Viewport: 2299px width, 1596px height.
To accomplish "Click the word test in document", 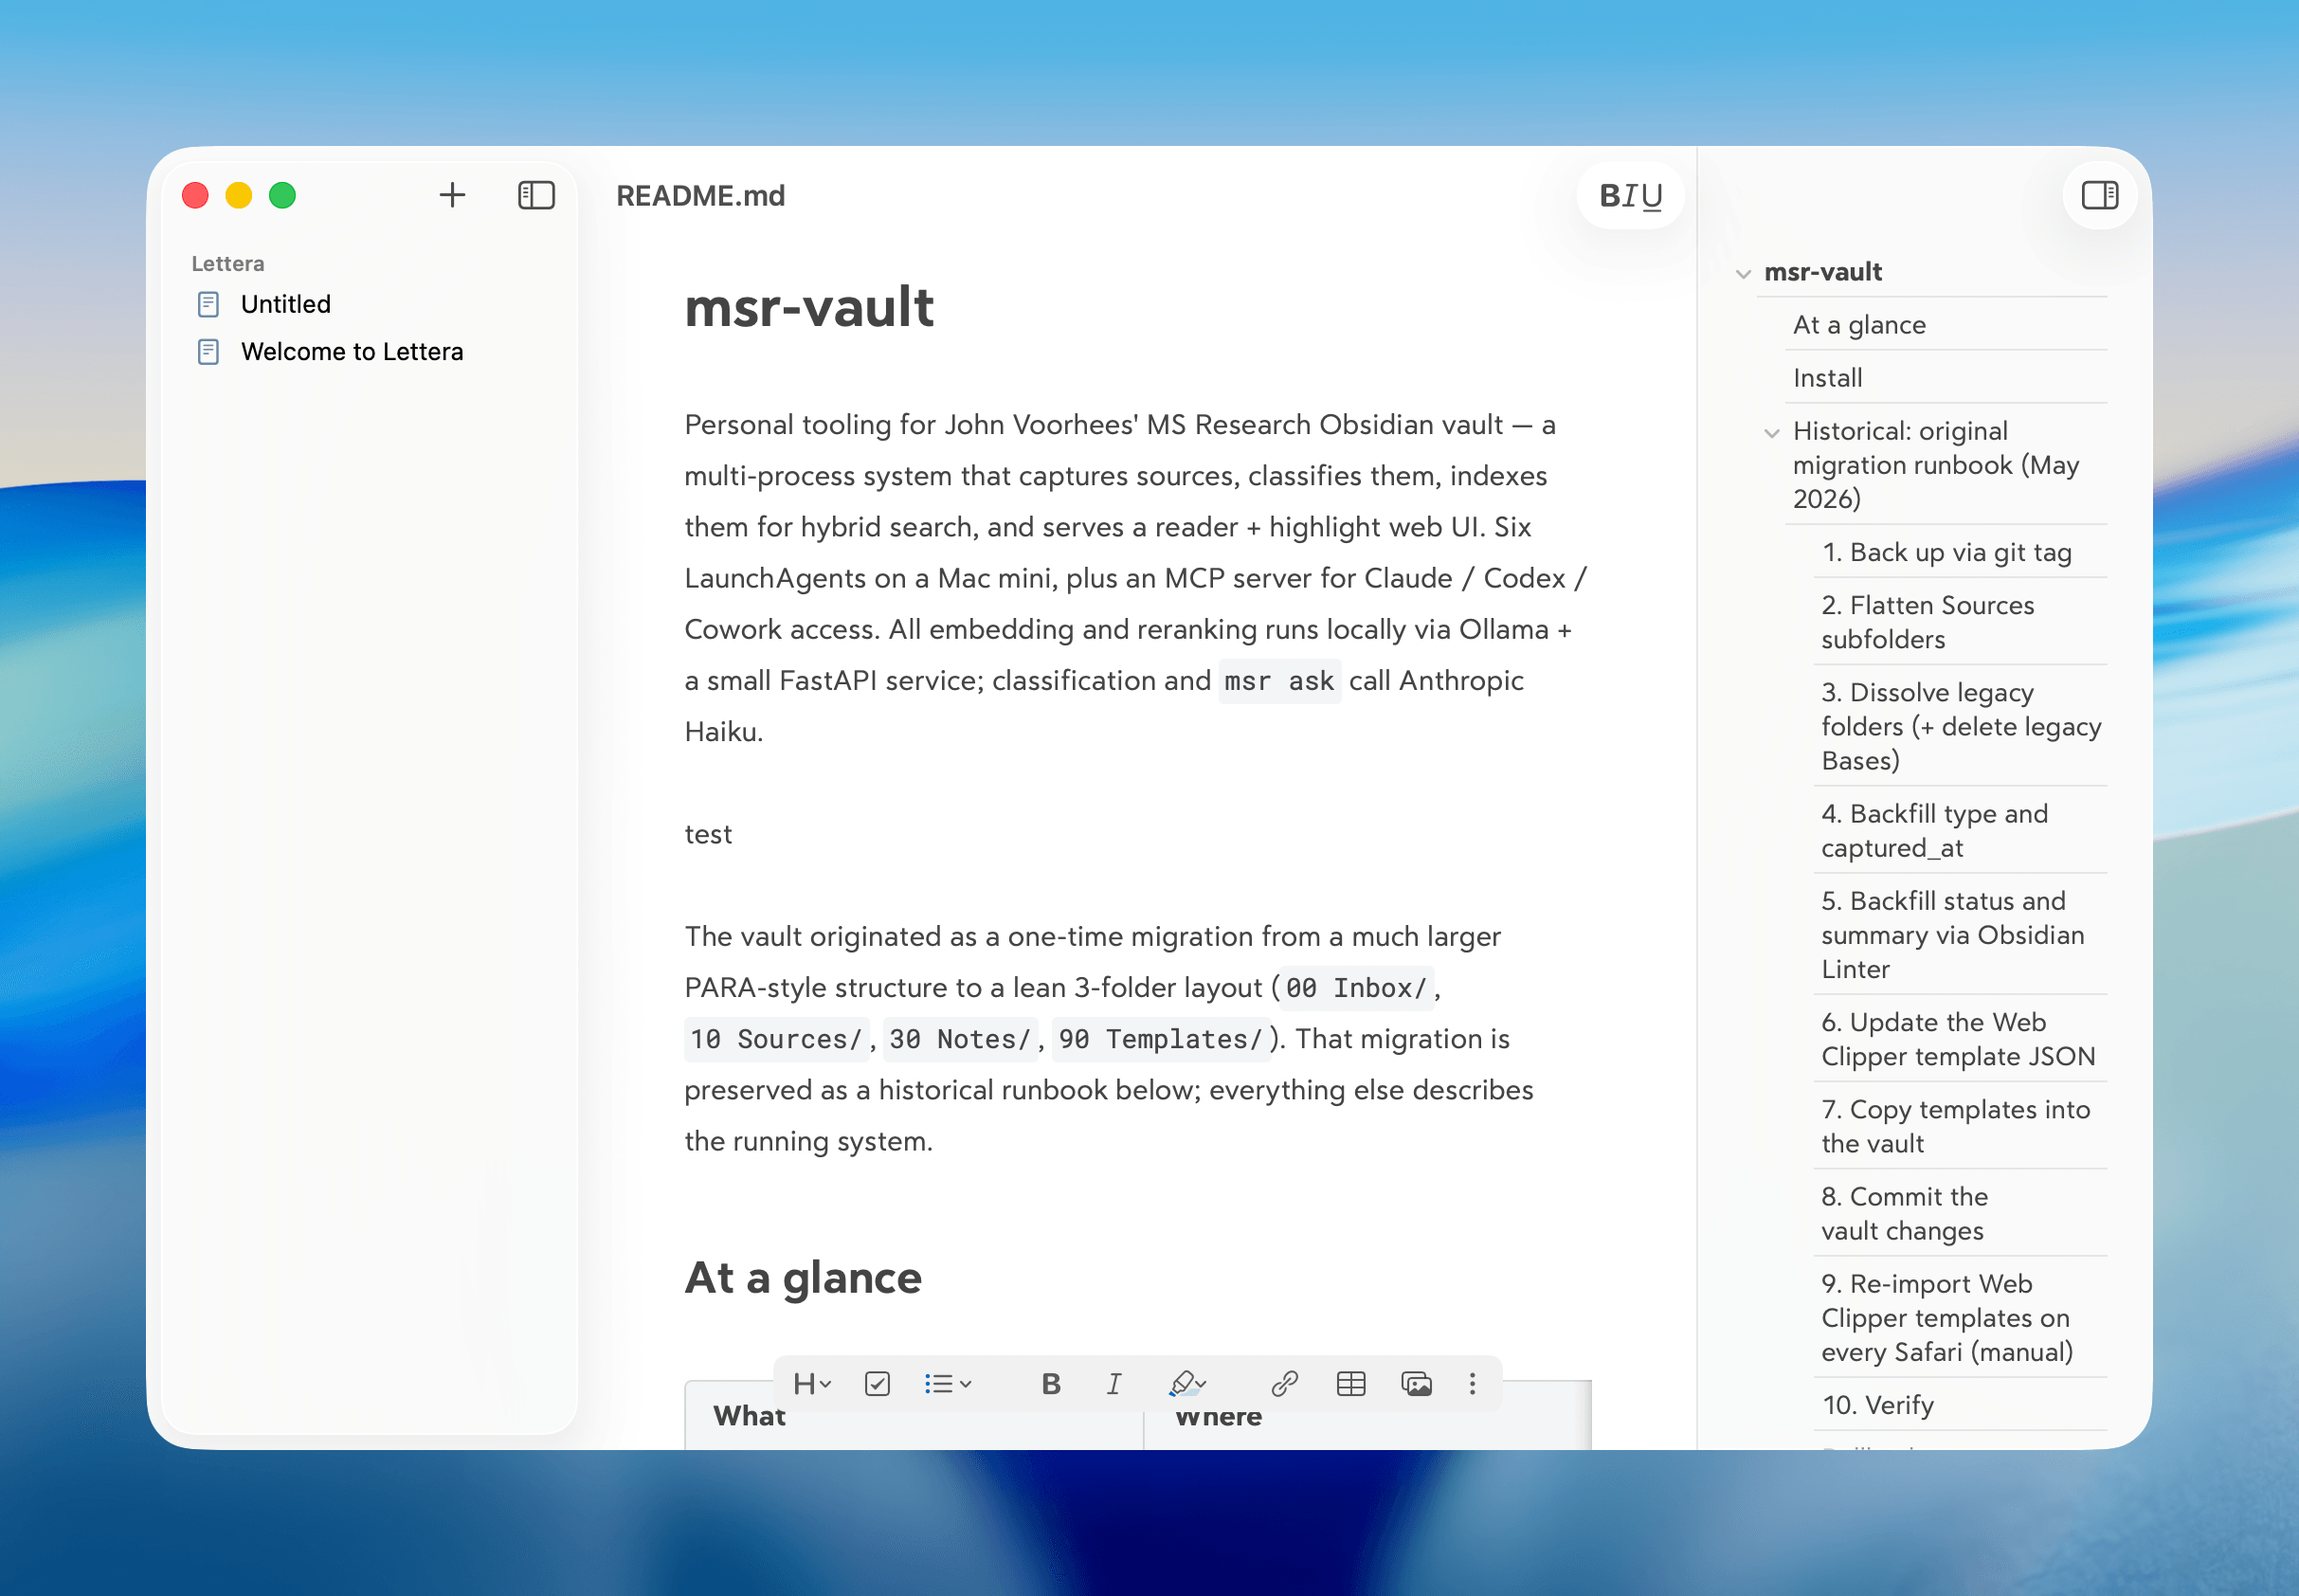I will click(708, 834).
